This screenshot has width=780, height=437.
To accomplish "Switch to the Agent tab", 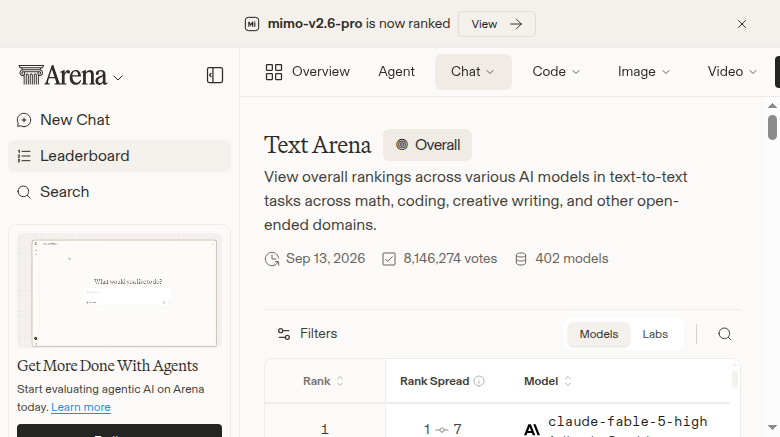I will [396, 72].
